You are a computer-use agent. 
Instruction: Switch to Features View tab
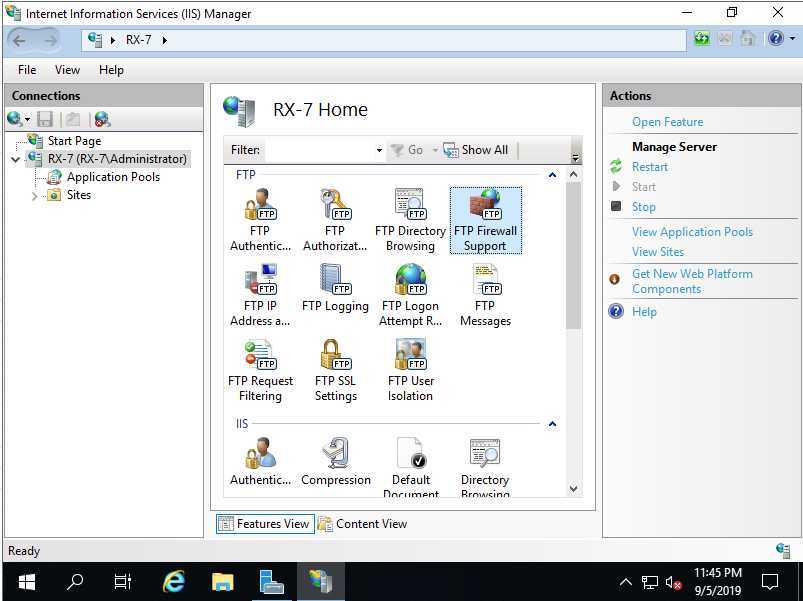[x=265, y=524]
